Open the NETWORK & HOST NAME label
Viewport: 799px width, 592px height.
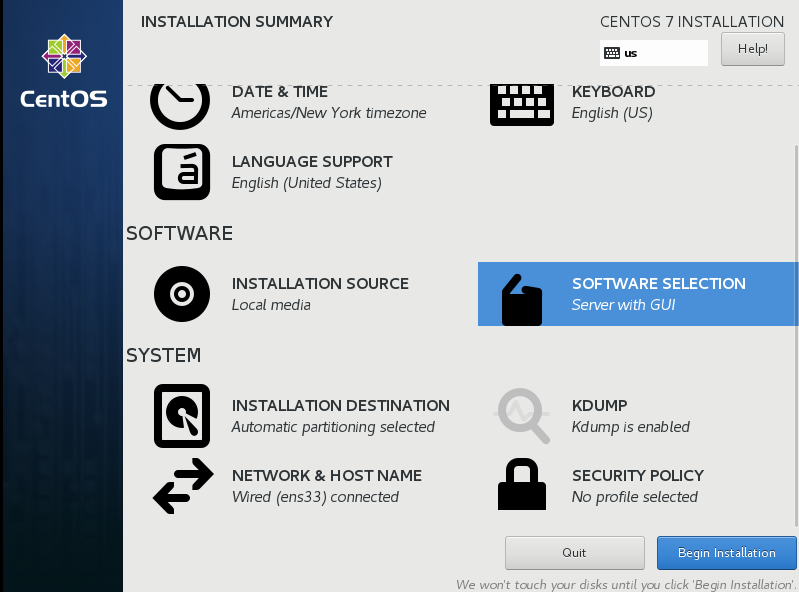pos(327,475)
